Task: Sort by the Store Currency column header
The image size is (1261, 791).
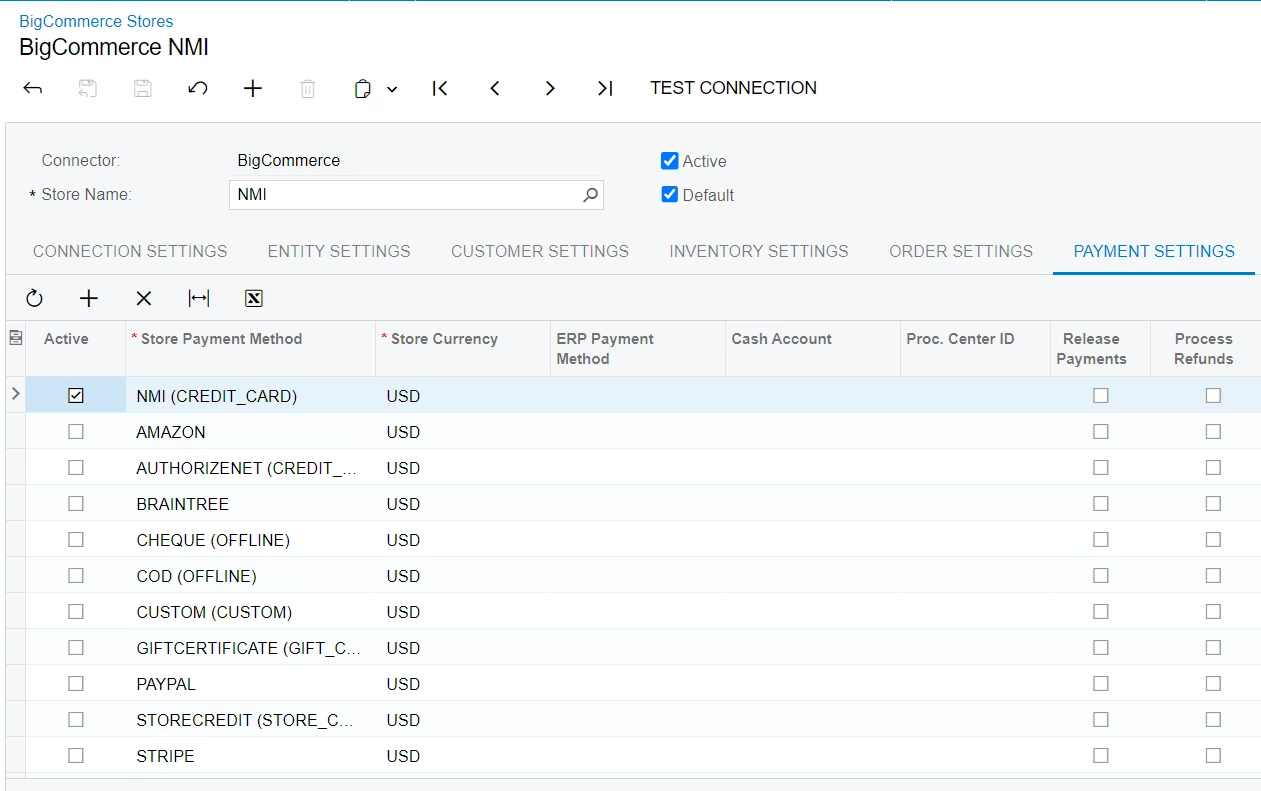Action: click(x=463, y=349)
